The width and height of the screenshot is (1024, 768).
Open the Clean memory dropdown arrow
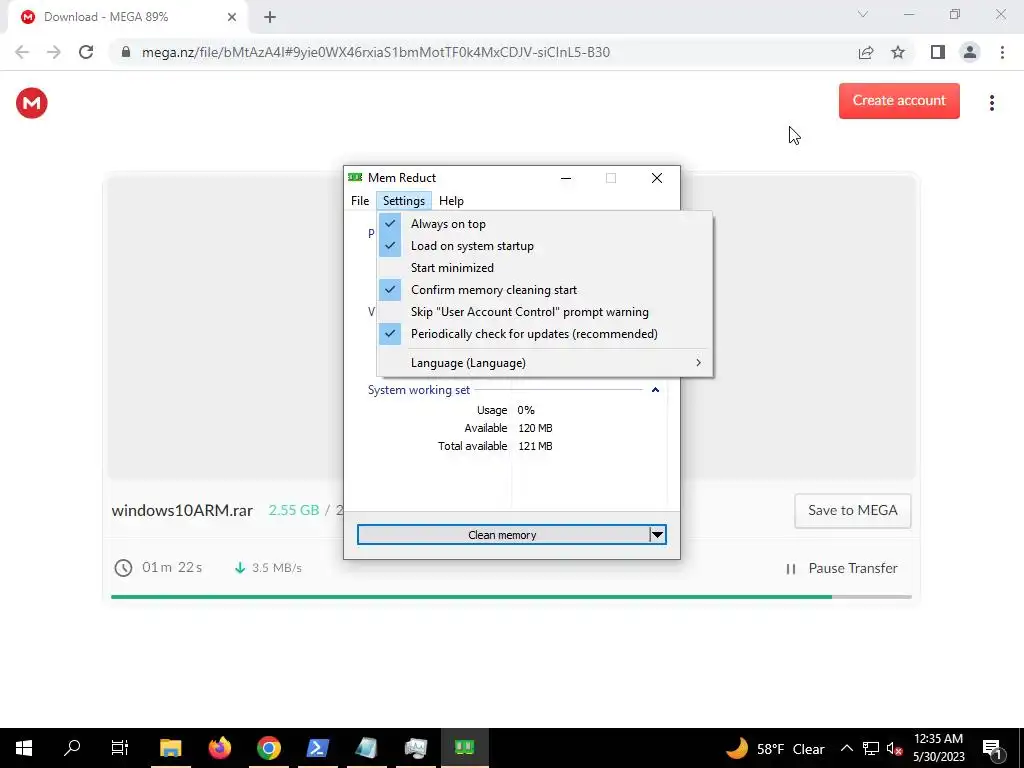coord(657,535)
